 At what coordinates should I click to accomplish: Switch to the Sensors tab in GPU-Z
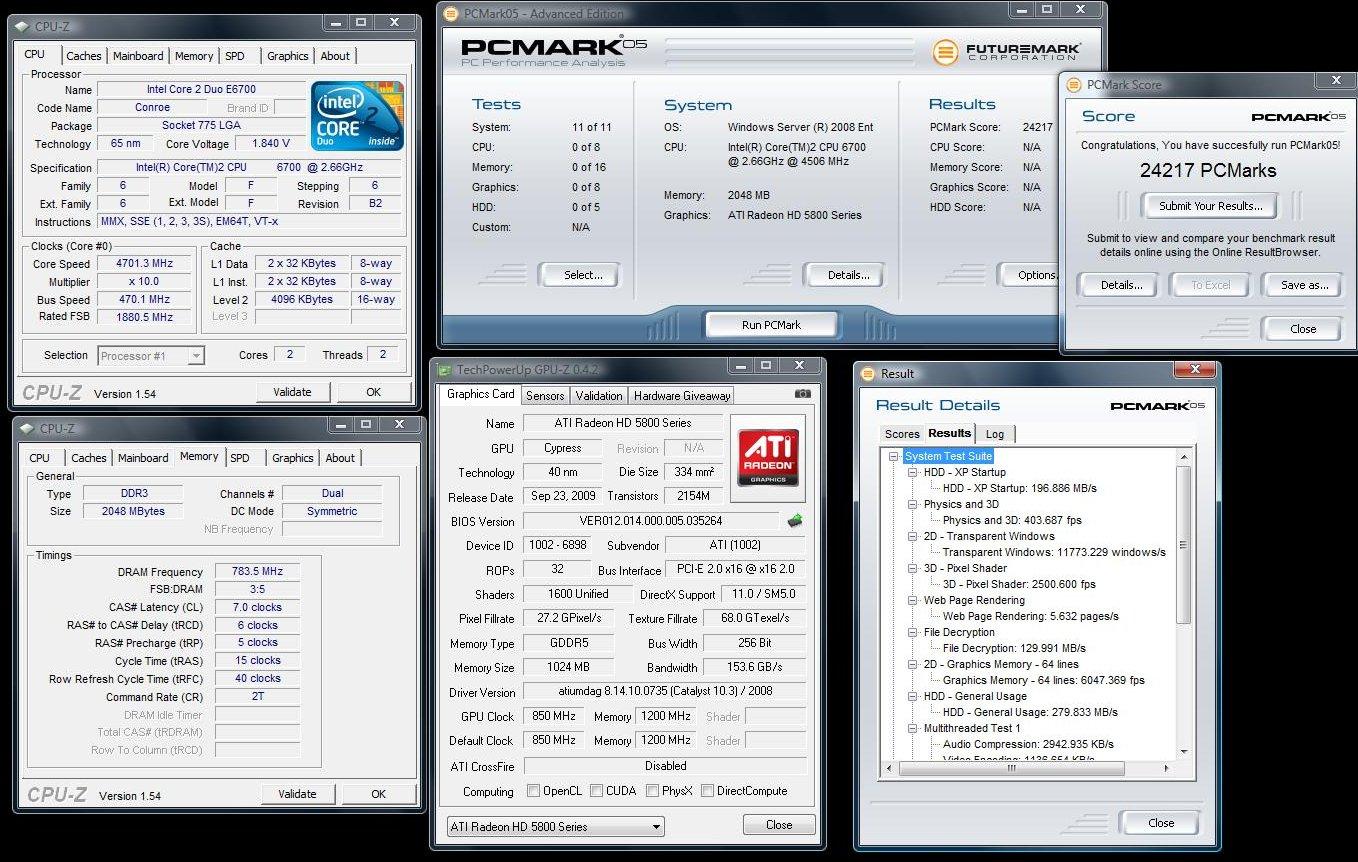[x=545, y=396]
